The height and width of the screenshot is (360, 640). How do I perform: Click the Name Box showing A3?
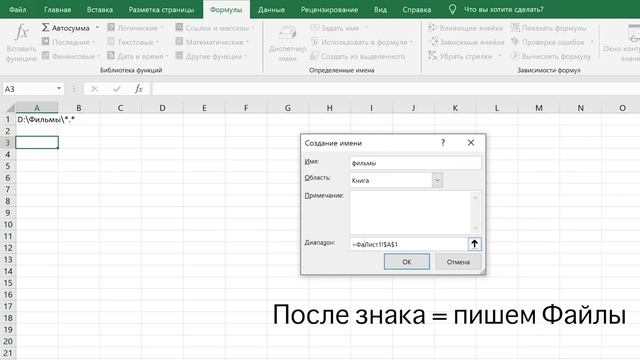pyautogui.click(x=29, y=89)
